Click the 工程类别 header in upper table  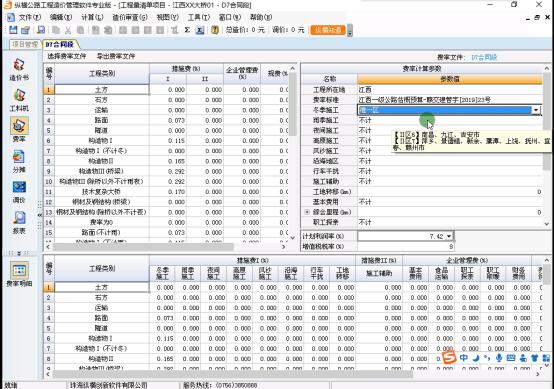(102, 74)
